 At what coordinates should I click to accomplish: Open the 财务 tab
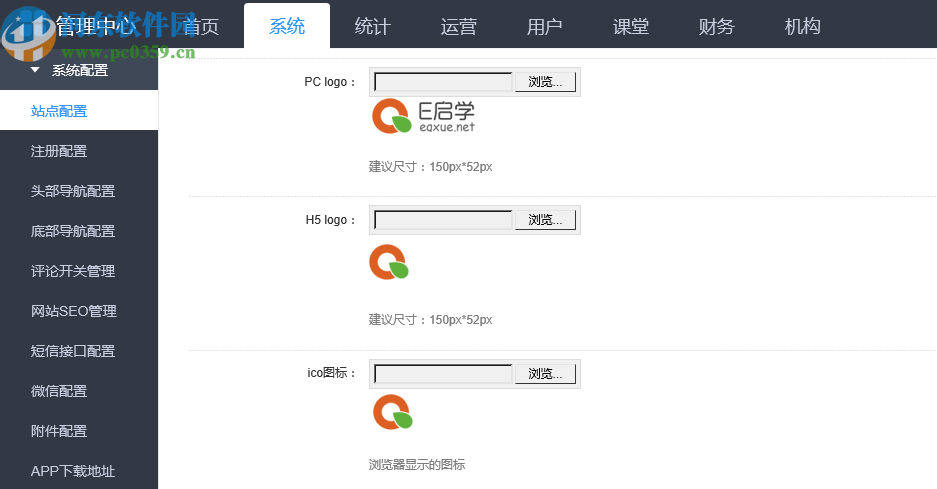[716, 26]
